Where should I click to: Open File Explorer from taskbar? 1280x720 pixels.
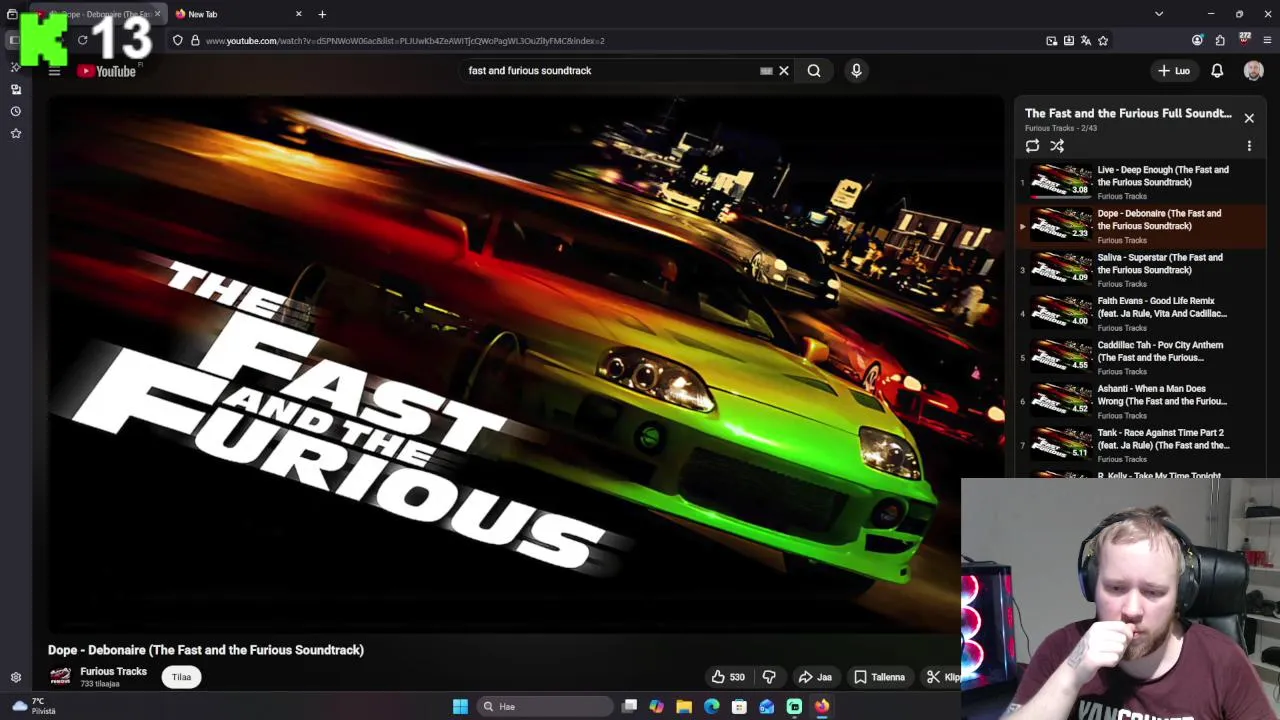(x=684, y=706)
